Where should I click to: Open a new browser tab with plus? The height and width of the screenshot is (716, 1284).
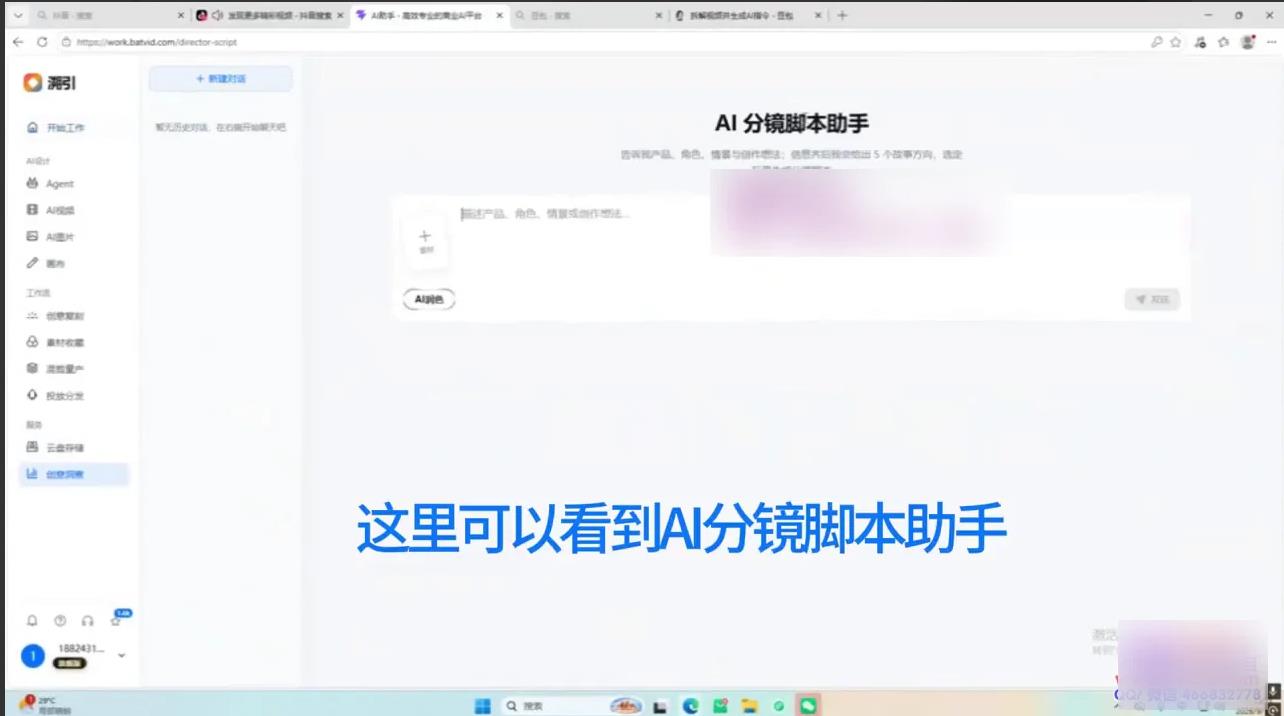(x=842, y=15)
